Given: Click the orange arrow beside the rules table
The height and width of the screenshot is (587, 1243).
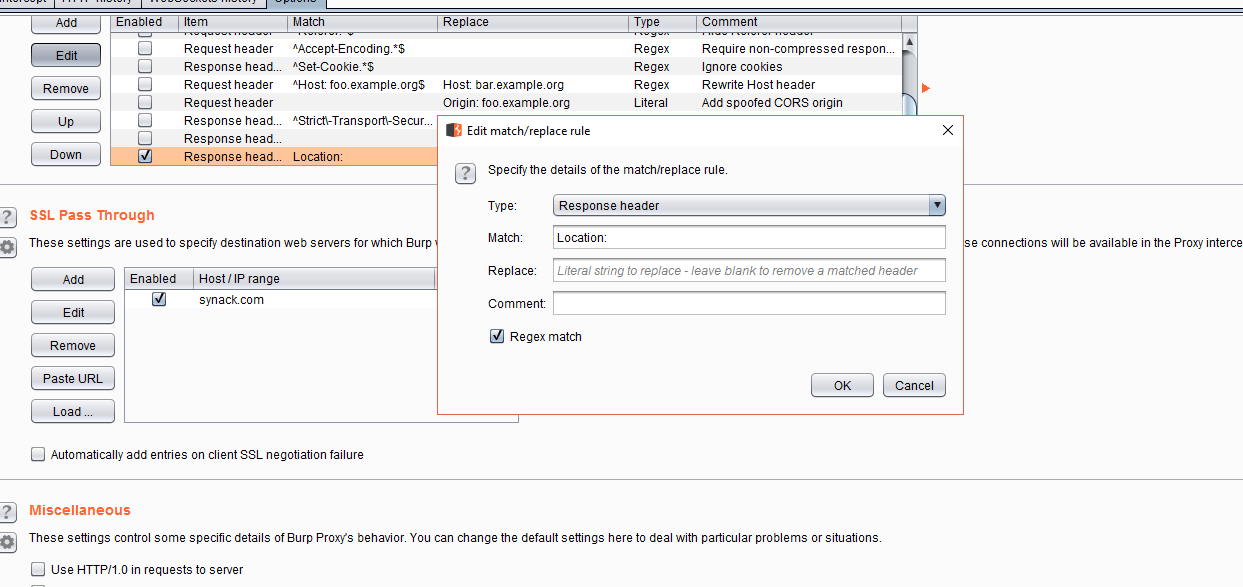Looking at the screenshot, I should click(926, 89).
